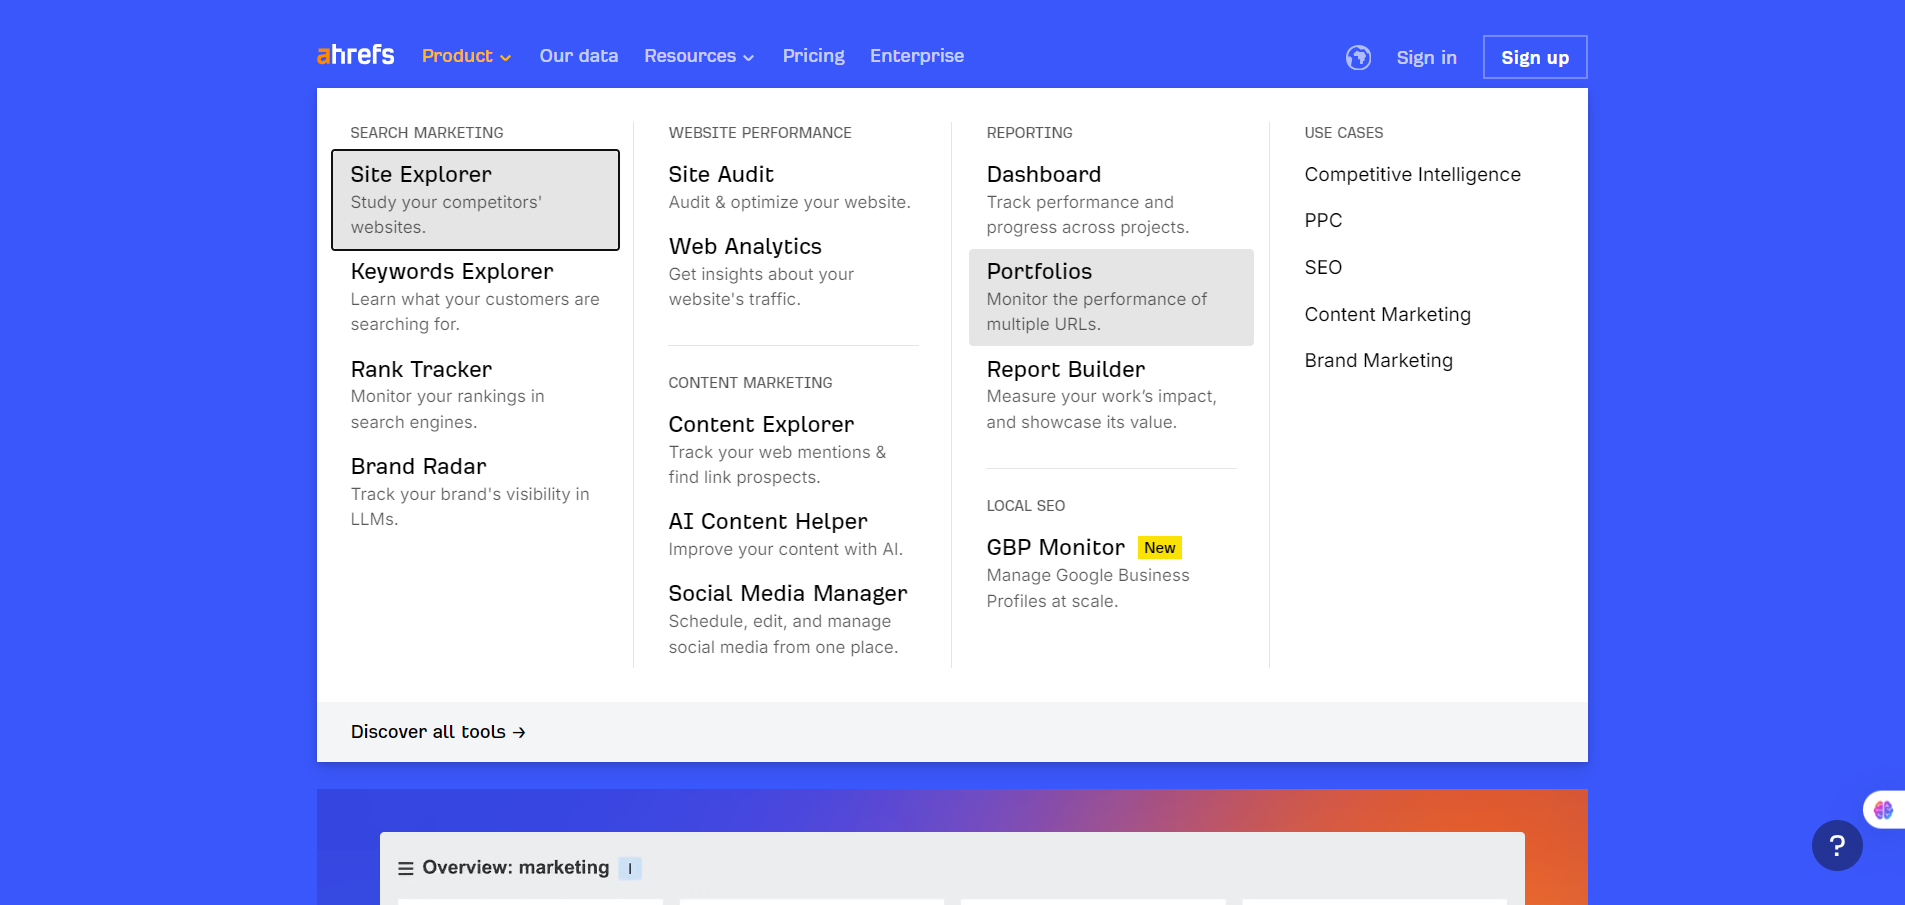Select the PPC use case
The image size is (1905, 905).
click(1323, 221)
